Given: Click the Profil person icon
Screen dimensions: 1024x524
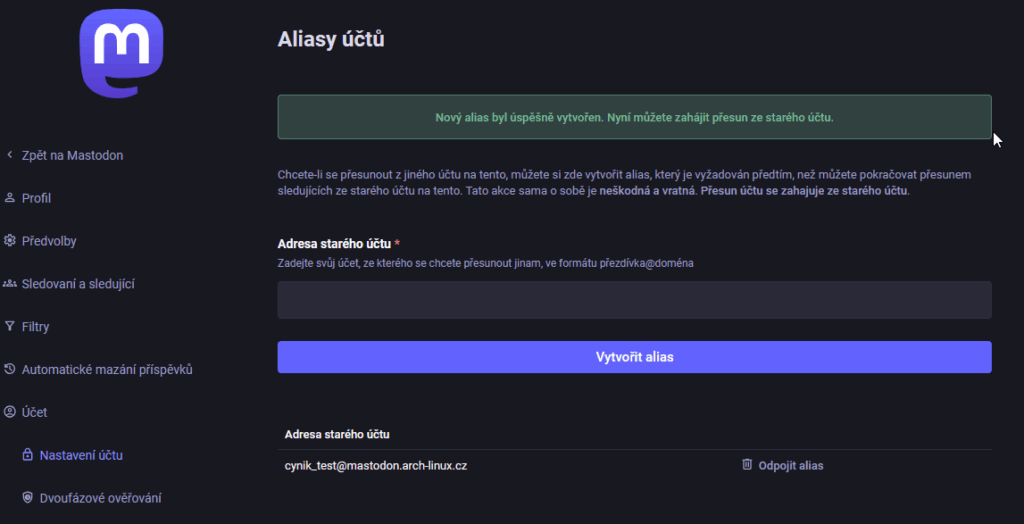Looking at the screenshot, I should (10, 198).
